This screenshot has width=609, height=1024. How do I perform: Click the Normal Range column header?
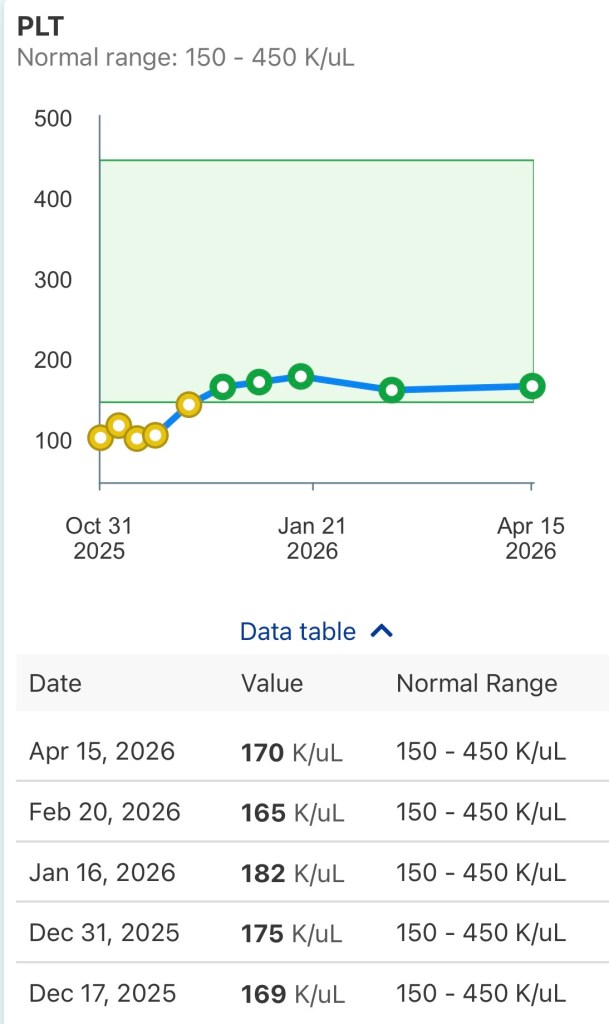point(477,684)
